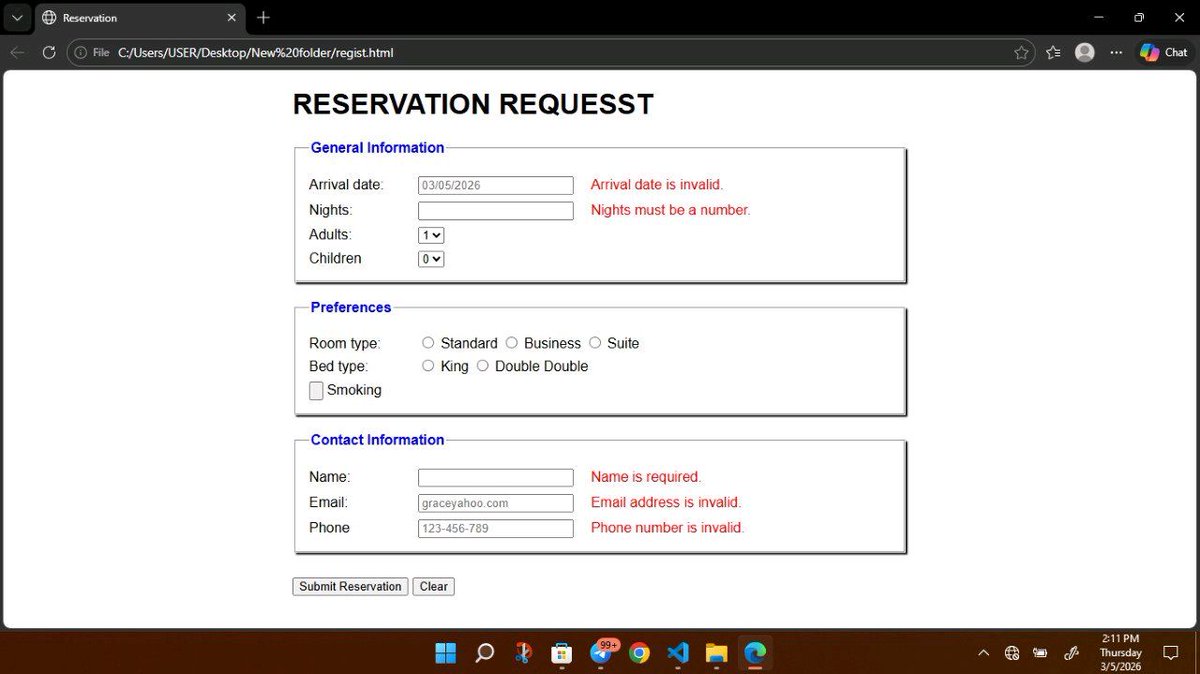Image resolution: width=1200 pixels, height=674 pixels.
Task: Click Submit Reservation button
Action: tap(350, 587)
